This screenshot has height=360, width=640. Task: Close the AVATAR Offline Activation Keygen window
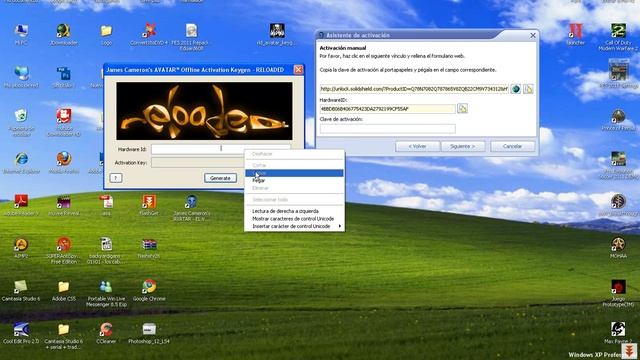click(x=298, y=70)
